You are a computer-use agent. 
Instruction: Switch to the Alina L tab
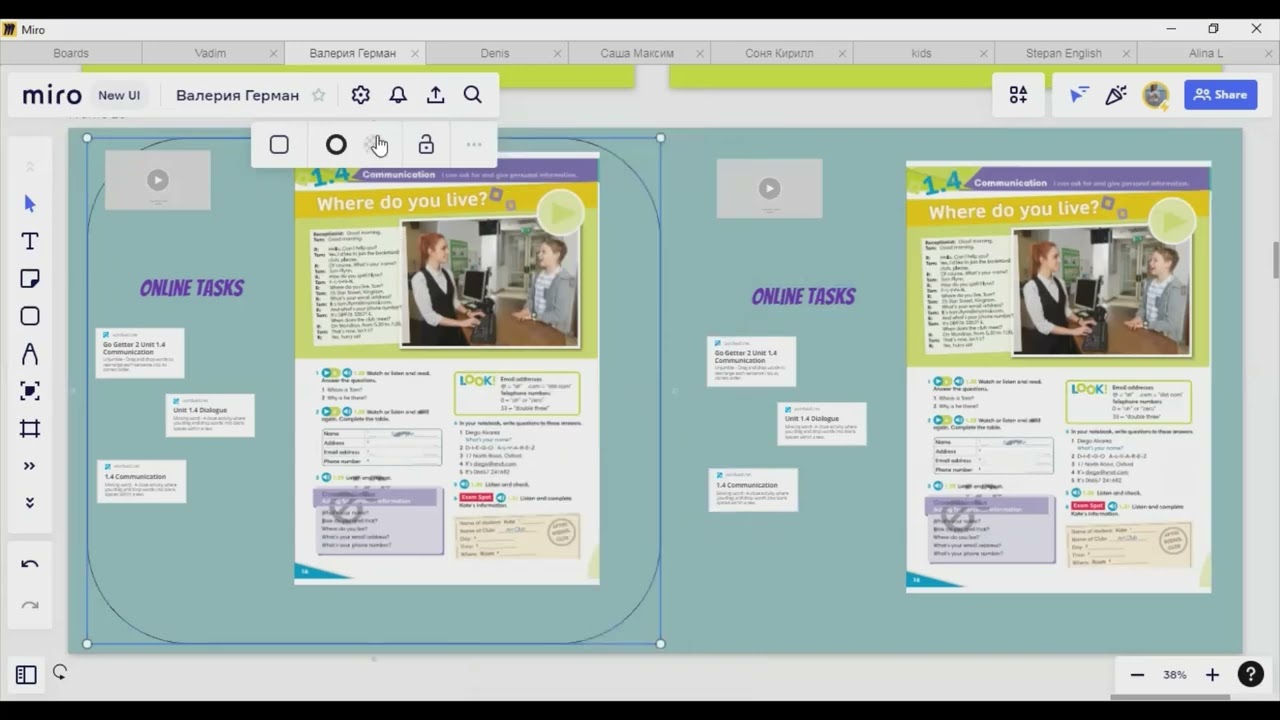(x=1206, y=53)
